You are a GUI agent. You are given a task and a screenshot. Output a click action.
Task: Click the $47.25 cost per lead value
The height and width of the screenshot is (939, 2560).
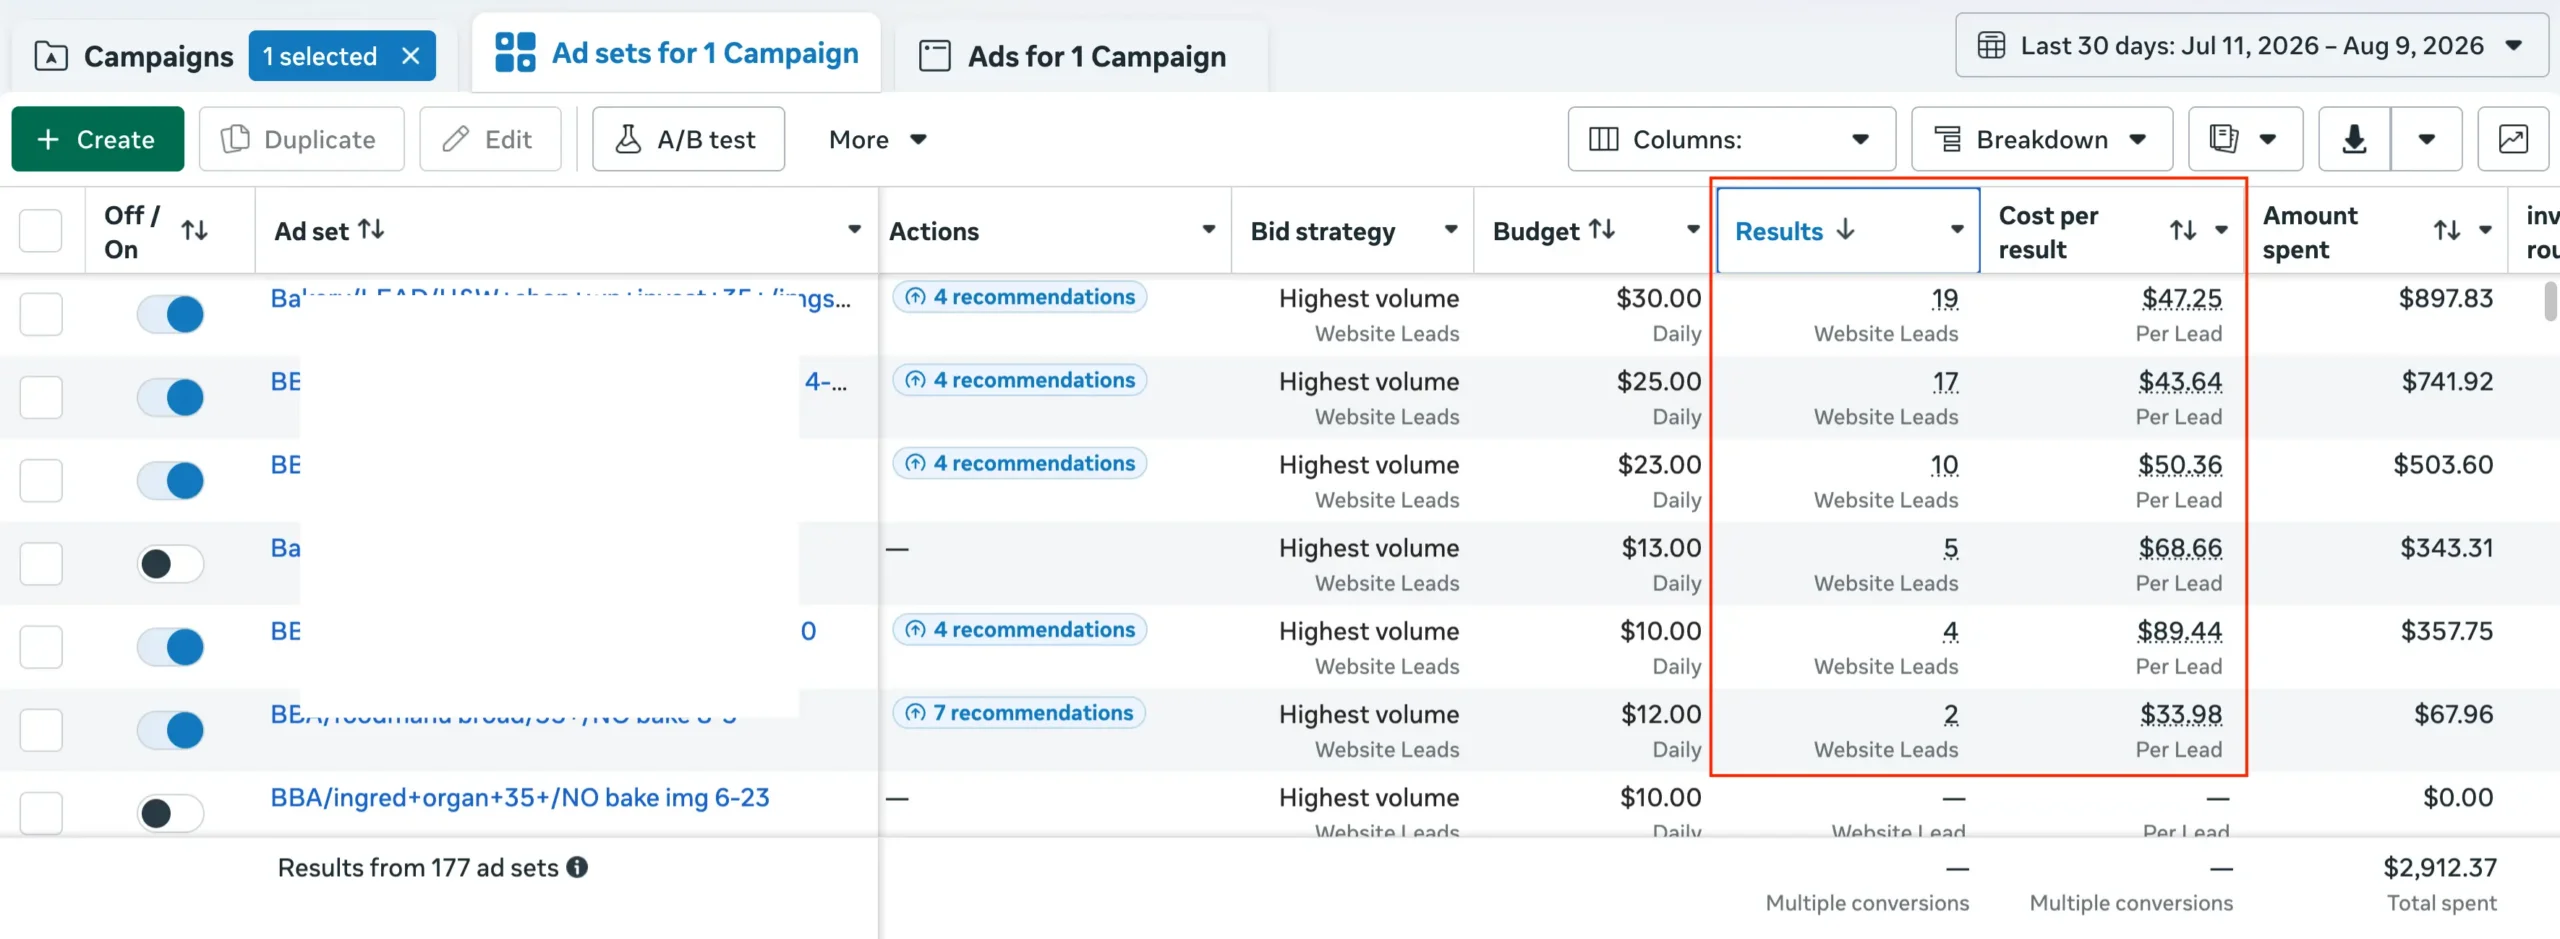click(2181, 298)
